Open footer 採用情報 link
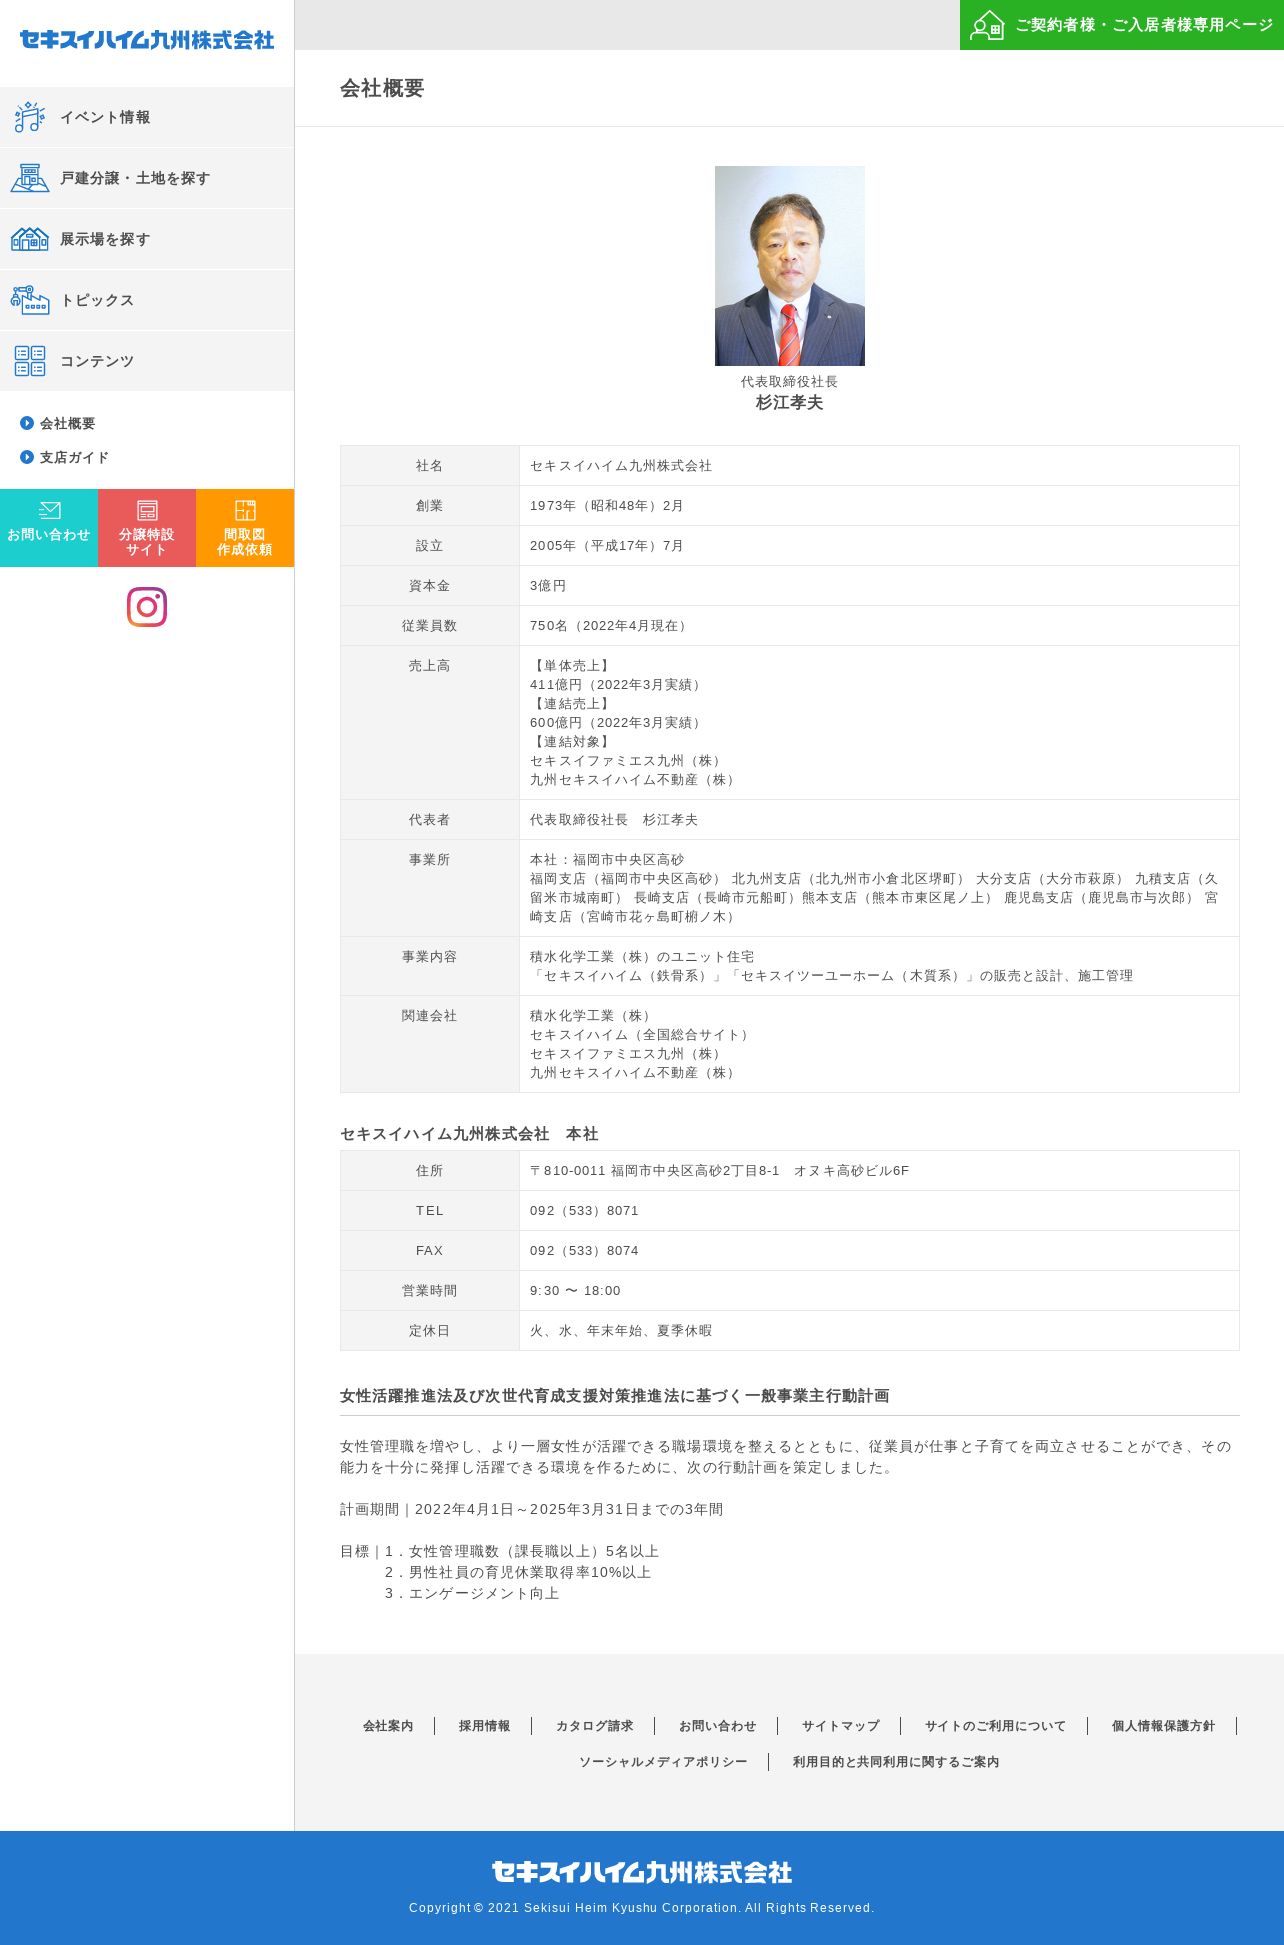1284x1945 pixels. [484, 1726]
